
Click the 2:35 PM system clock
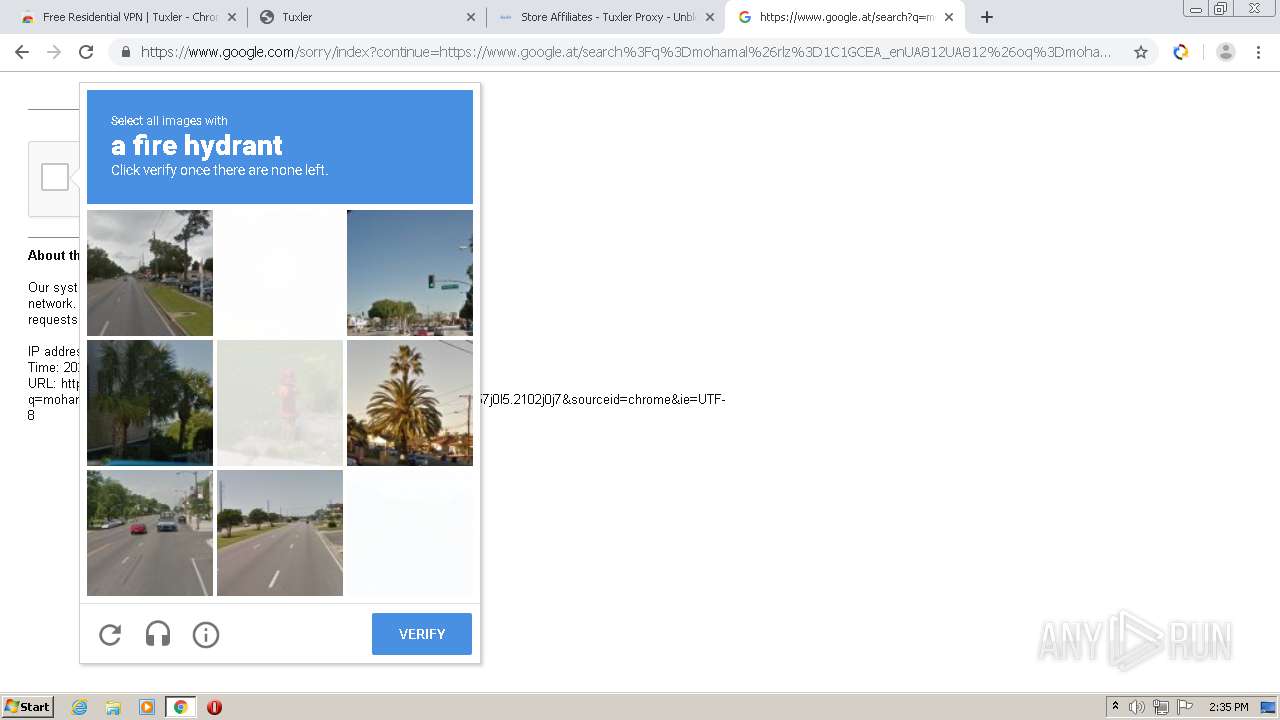[x=1228, y=707]
